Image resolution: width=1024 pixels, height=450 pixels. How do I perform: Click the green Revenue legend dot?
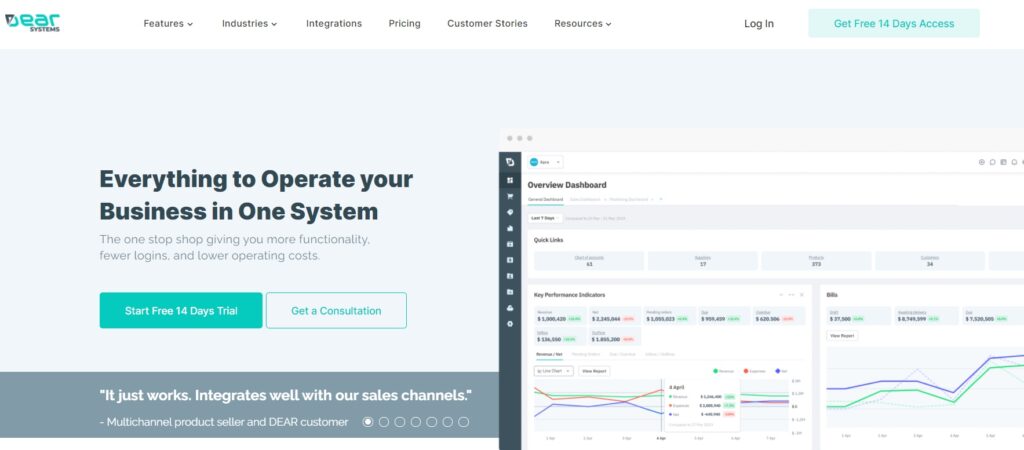click(x=715, y=371)
